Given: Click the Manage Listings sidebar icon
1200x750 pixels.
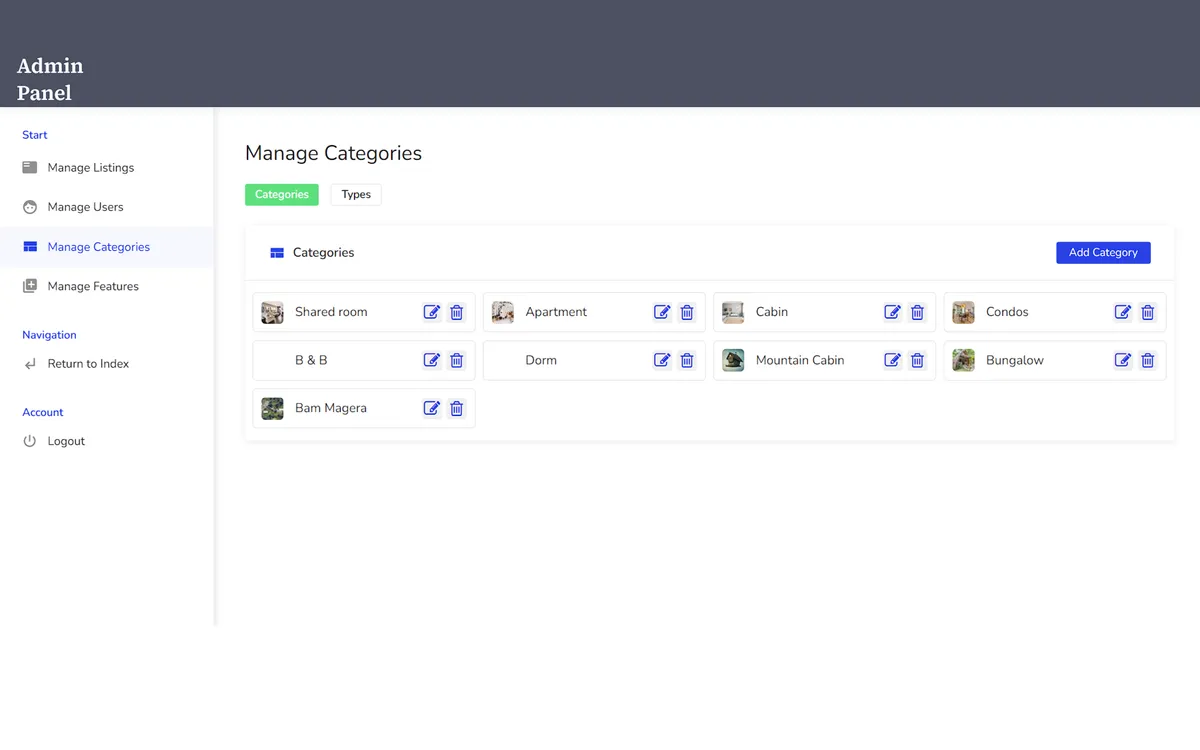Looking at the screenshot, I should click(30, 167).
